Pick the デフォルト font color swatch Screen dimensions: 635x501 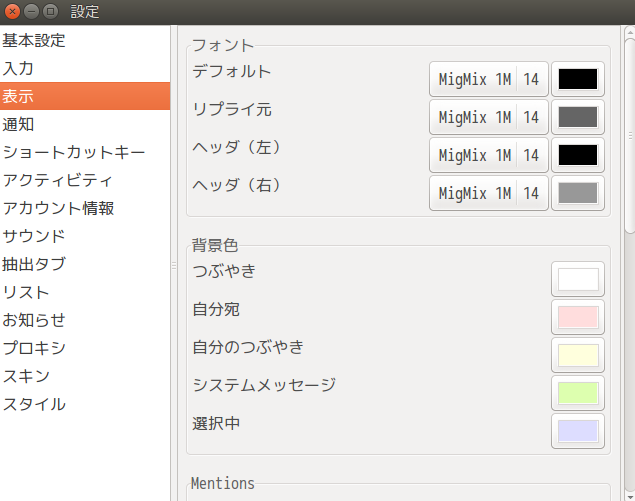(x=578, y=79)
